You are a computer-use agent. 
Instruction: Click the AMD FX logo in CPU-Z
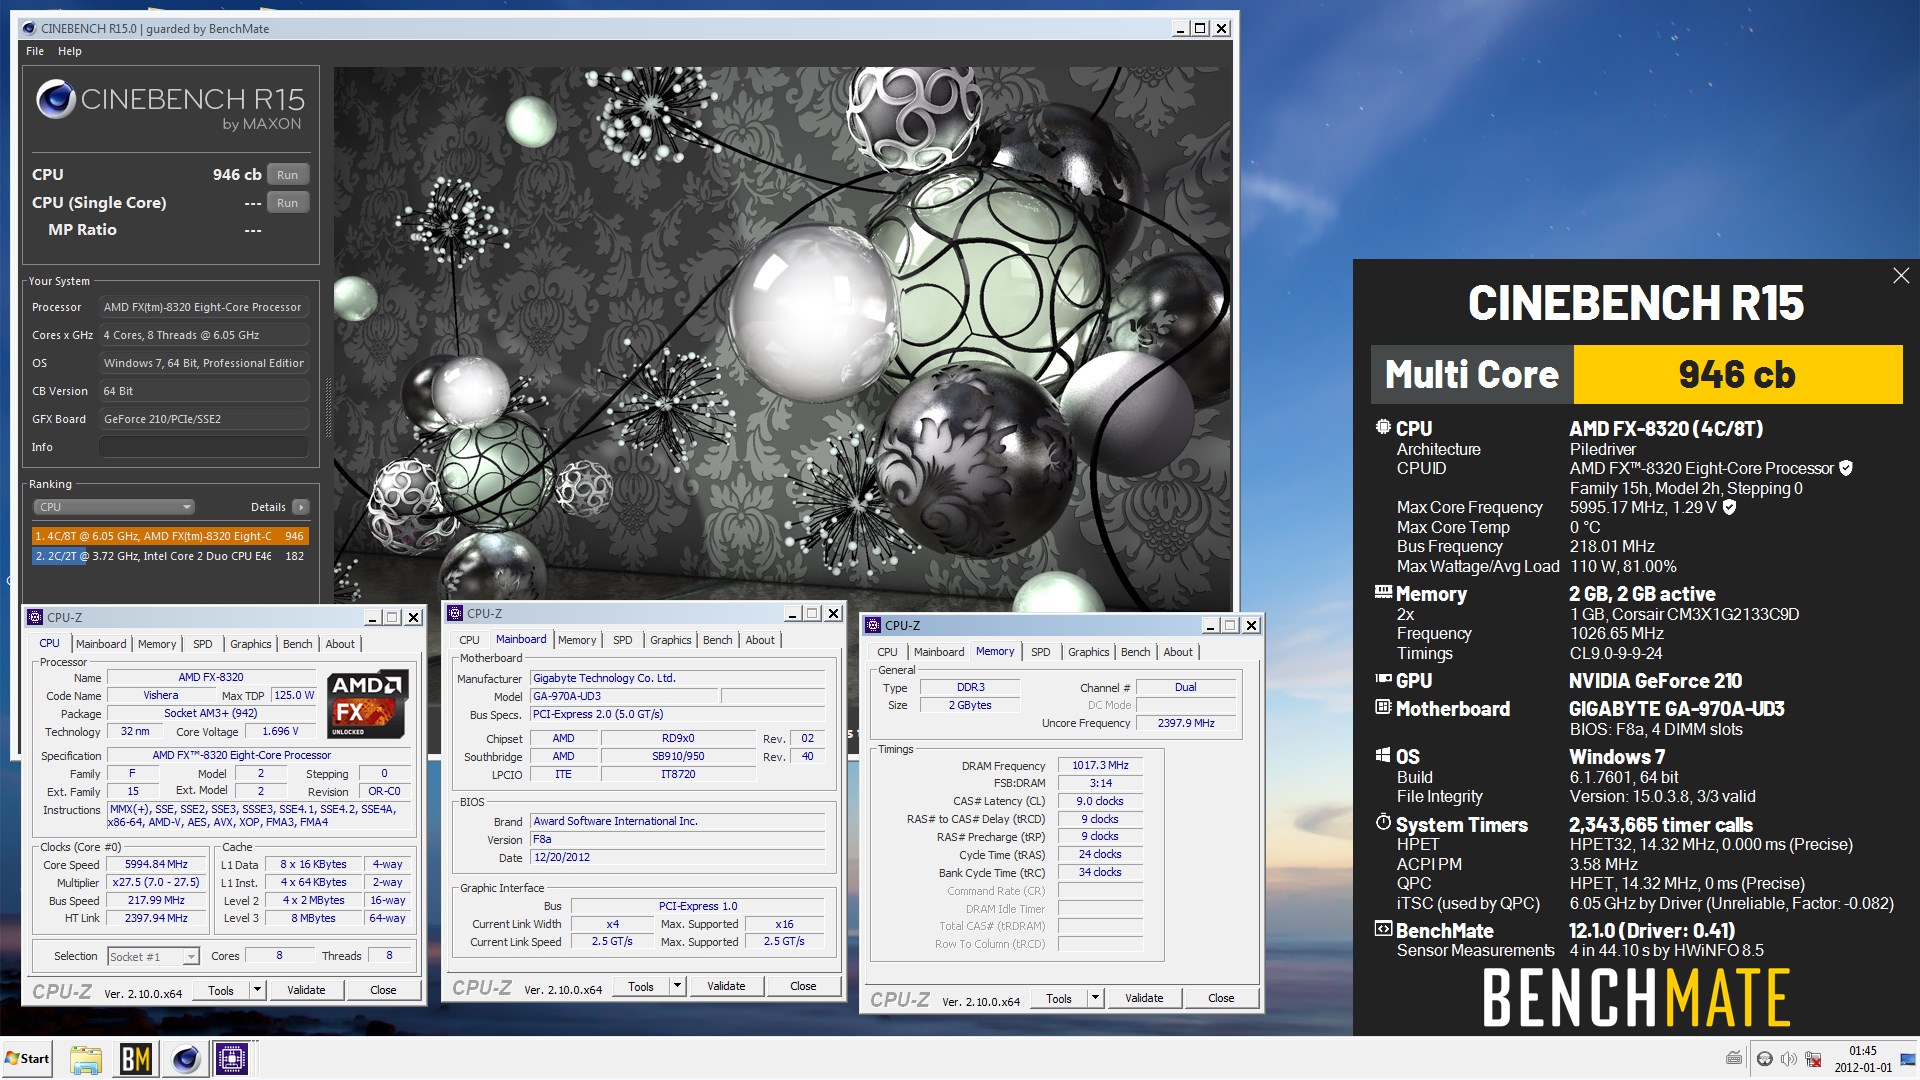(x=367, y=704)
